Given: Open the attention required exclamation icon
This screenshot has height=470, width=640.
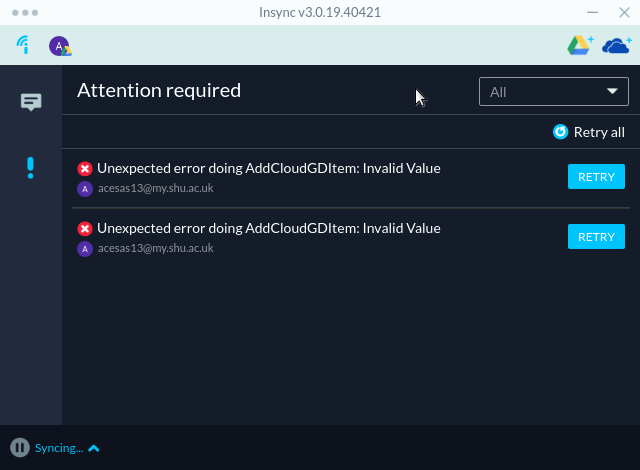Looking at the screenshot, I should (x=30, y=168).
